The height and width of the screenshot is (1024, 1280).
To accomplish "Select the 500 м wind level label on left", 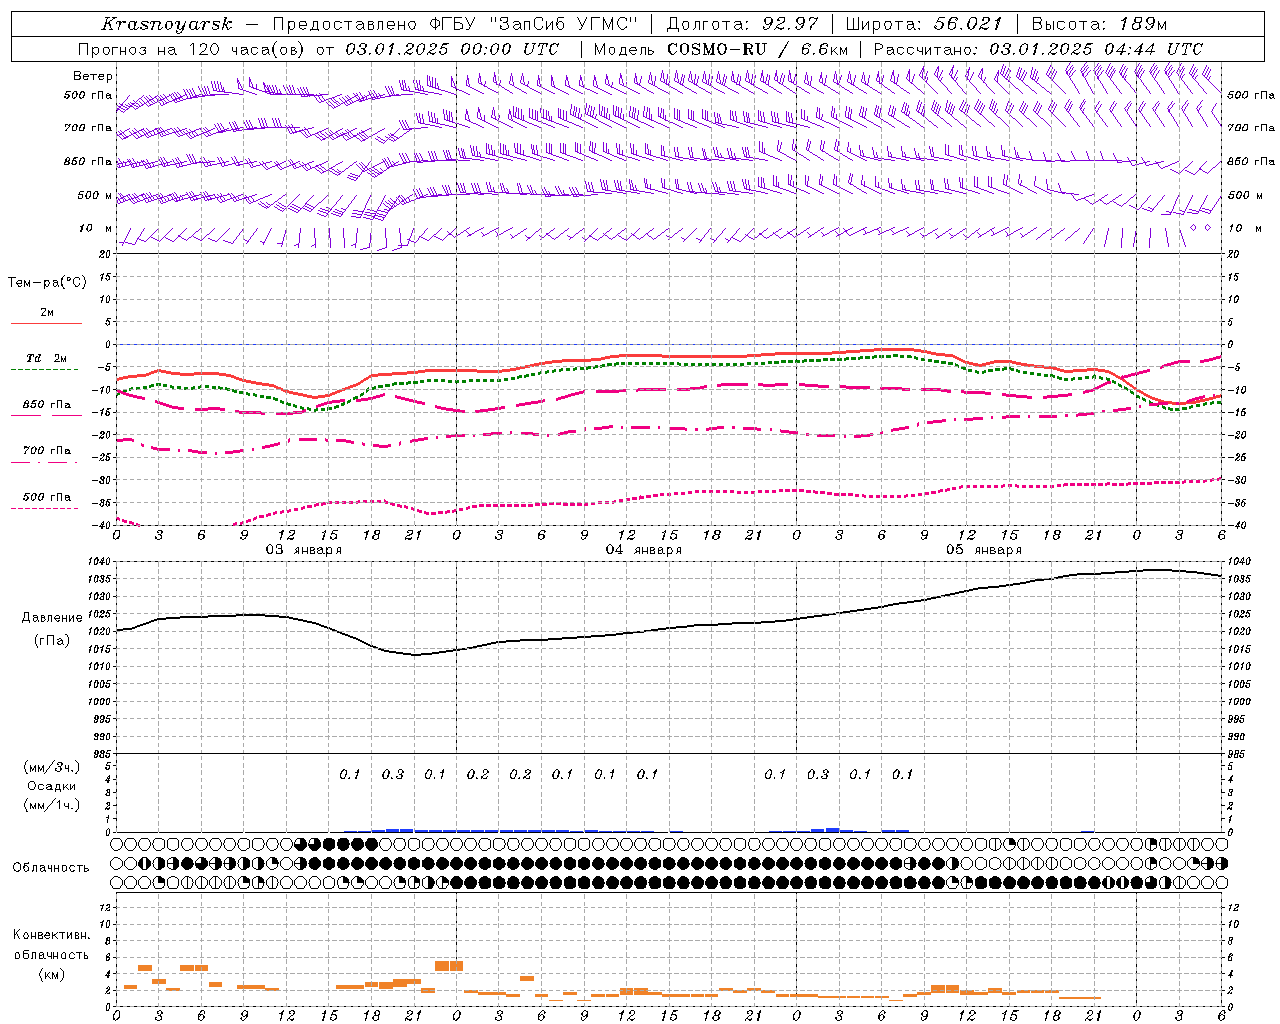I will 94,195.
